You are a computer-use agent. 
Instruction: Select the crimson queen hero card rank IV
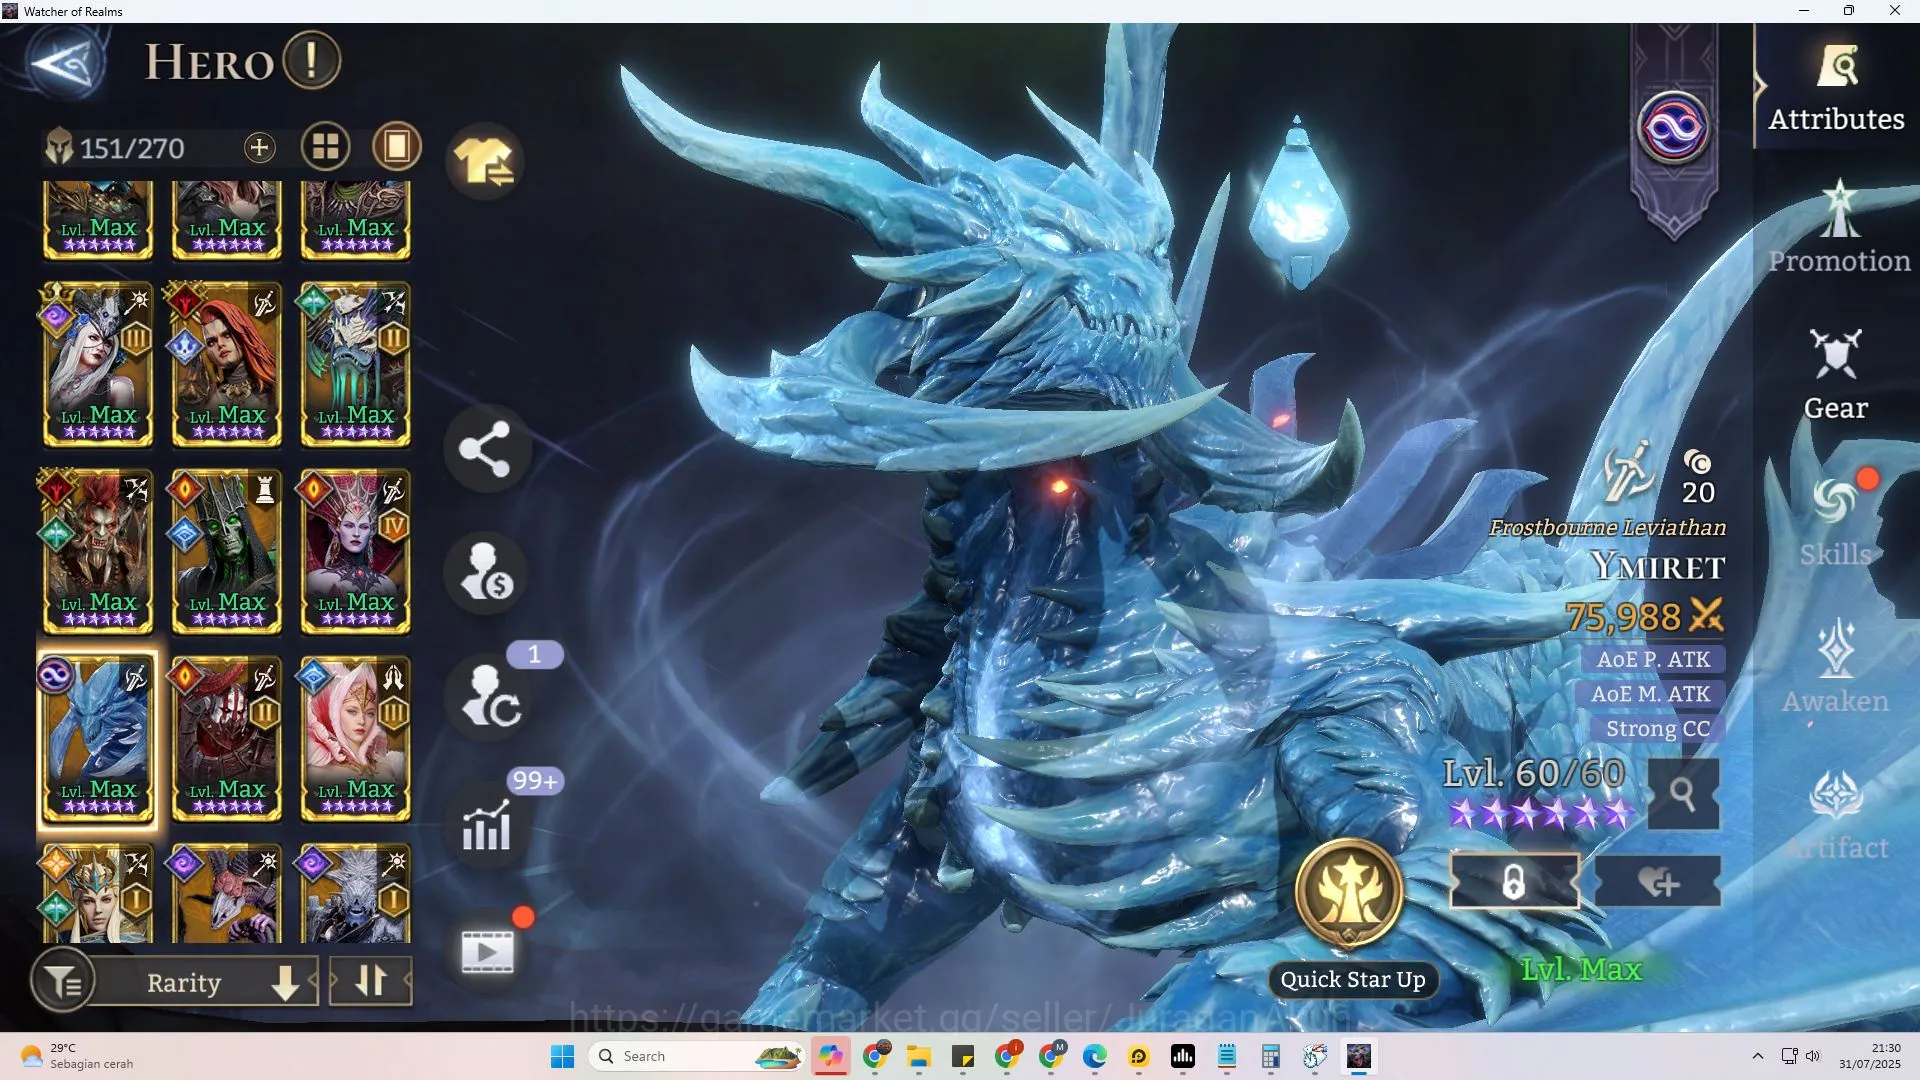coord(356,552)
